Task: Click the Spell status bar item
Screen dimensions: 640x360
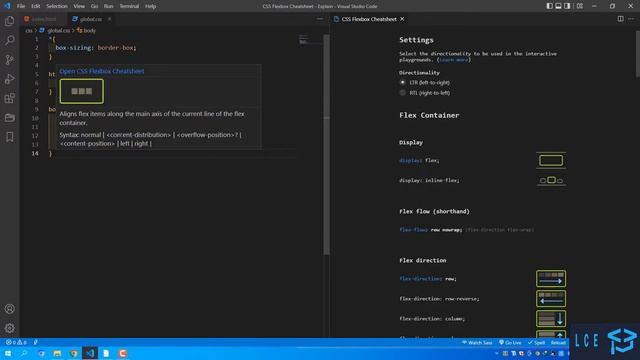Action: coord(537,342)
